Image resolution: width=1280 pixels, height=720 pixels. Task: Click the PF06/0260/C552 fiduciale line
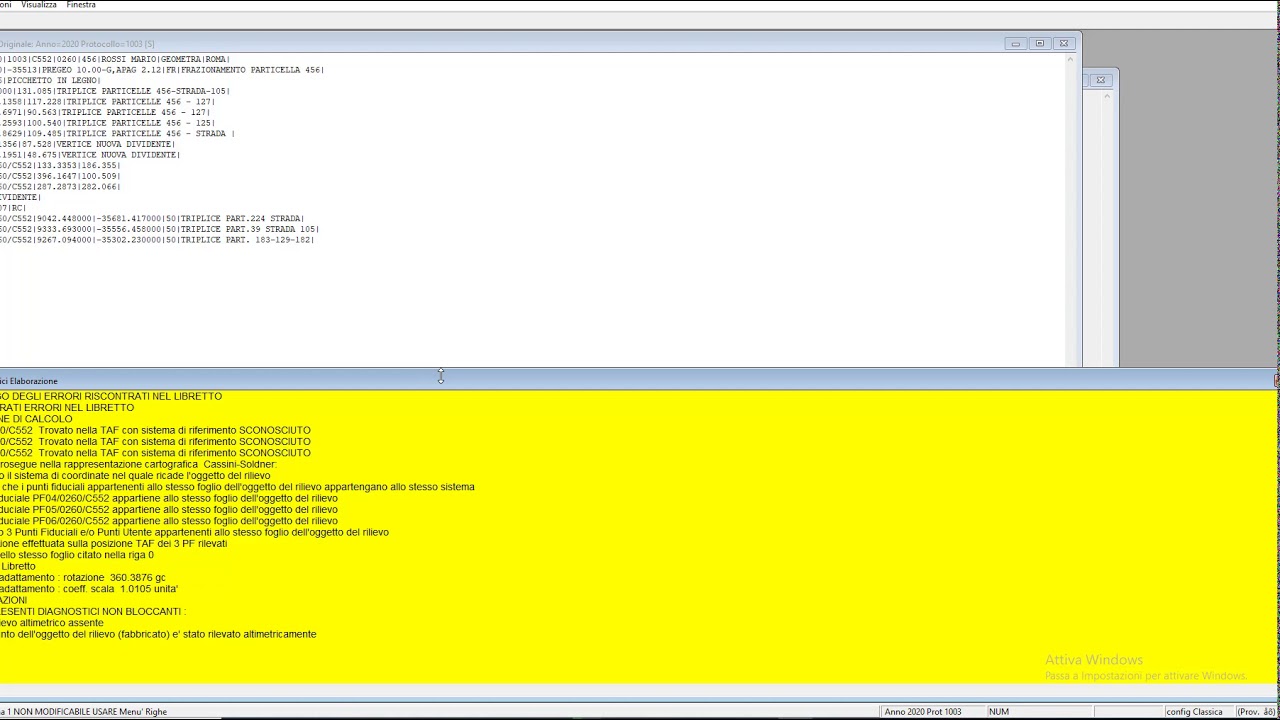[x=169, y=521]
